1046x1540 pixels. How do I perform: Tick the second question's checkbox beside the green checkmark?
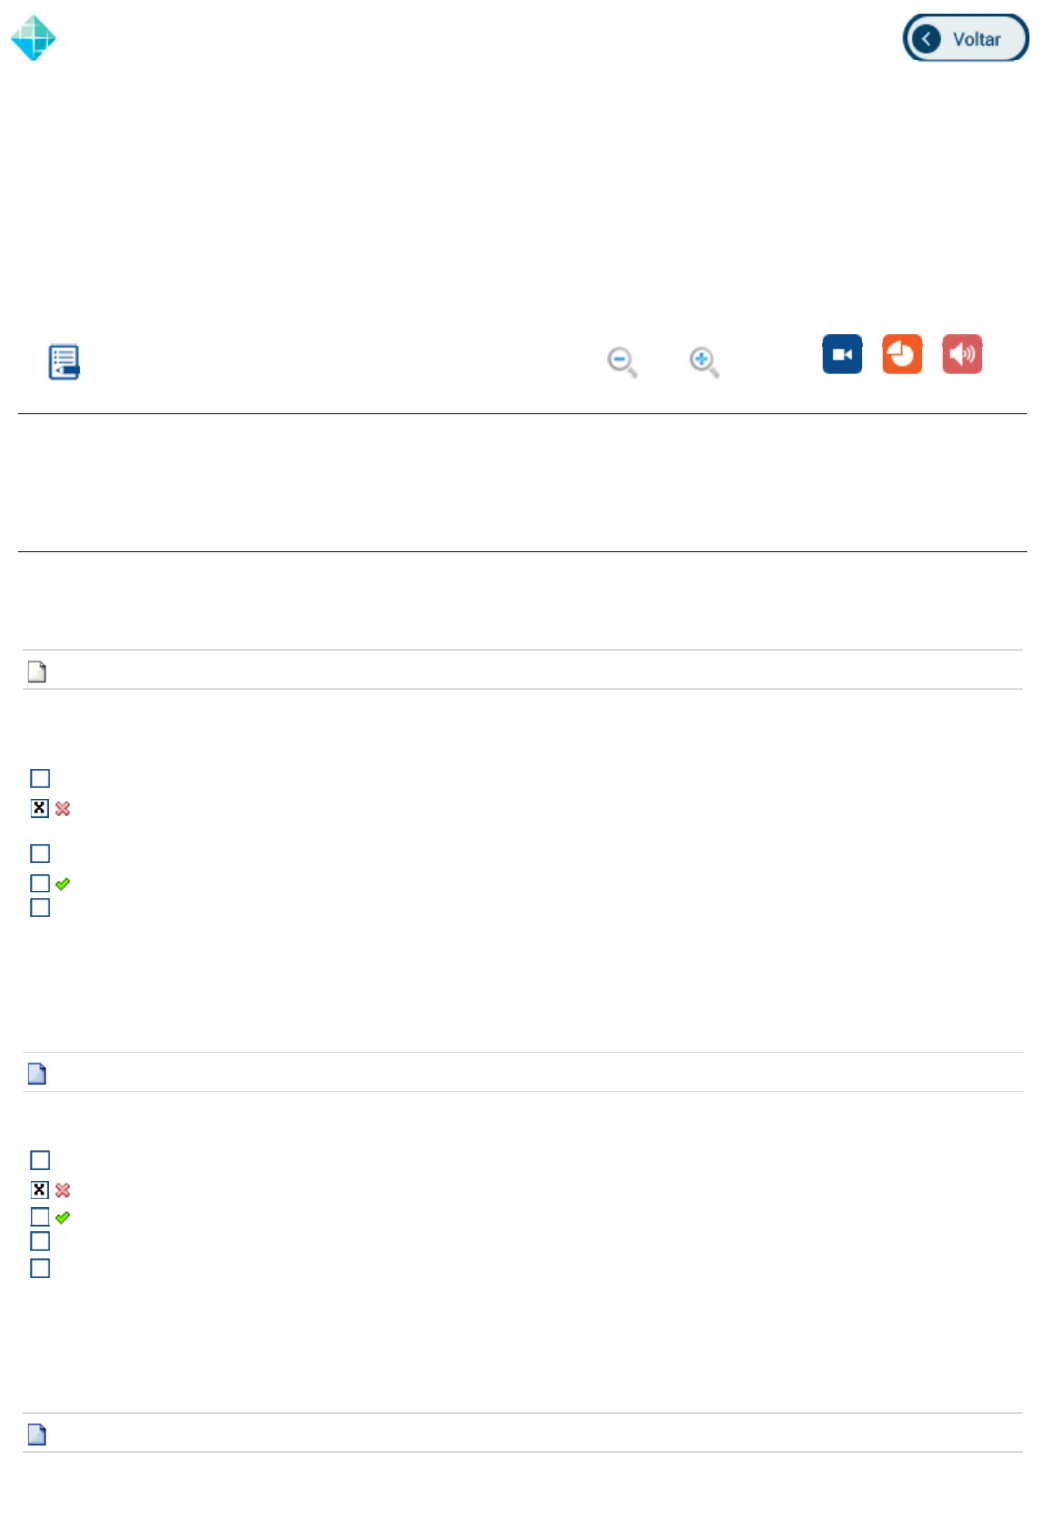point(40,1217)
